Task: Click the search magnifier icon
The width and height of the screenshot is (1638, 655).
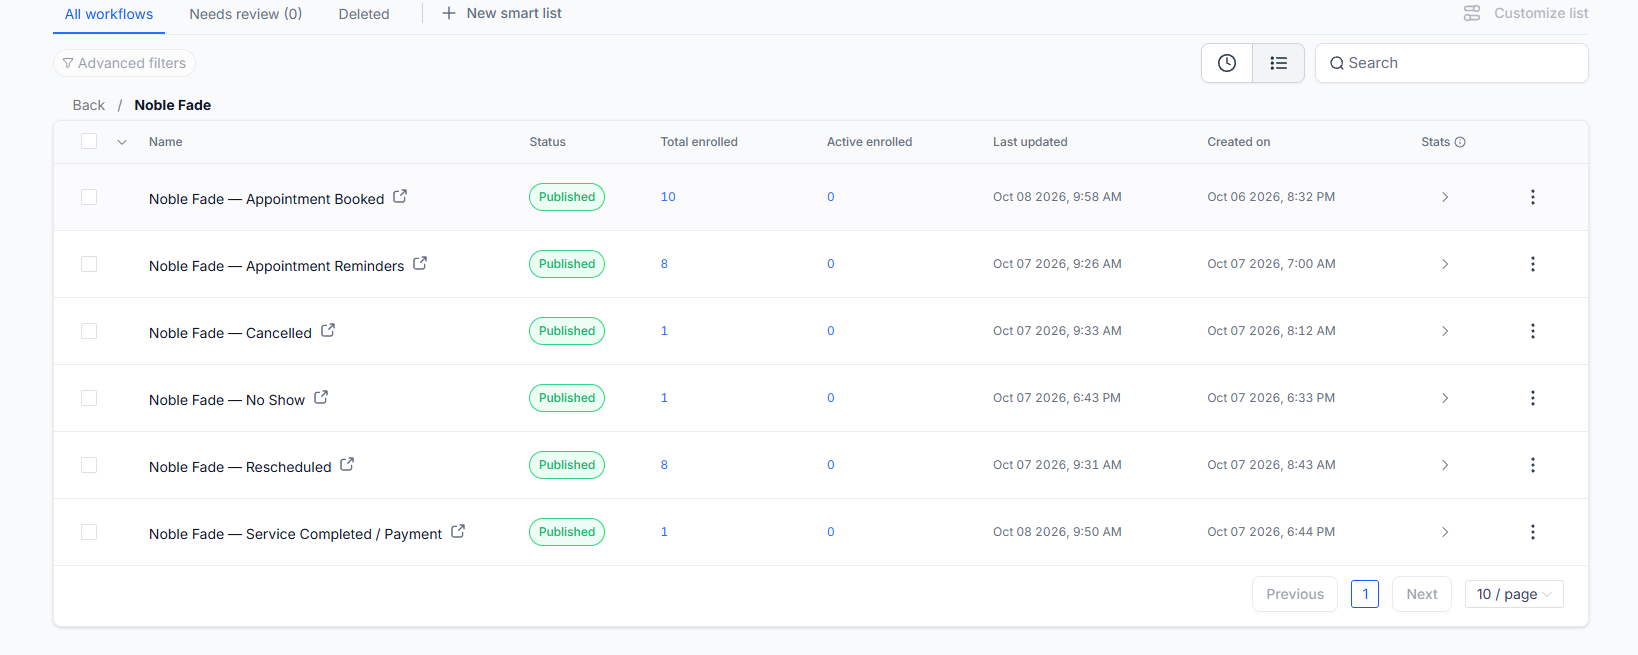Action: pyautogui.click(x=1337, y=63)
